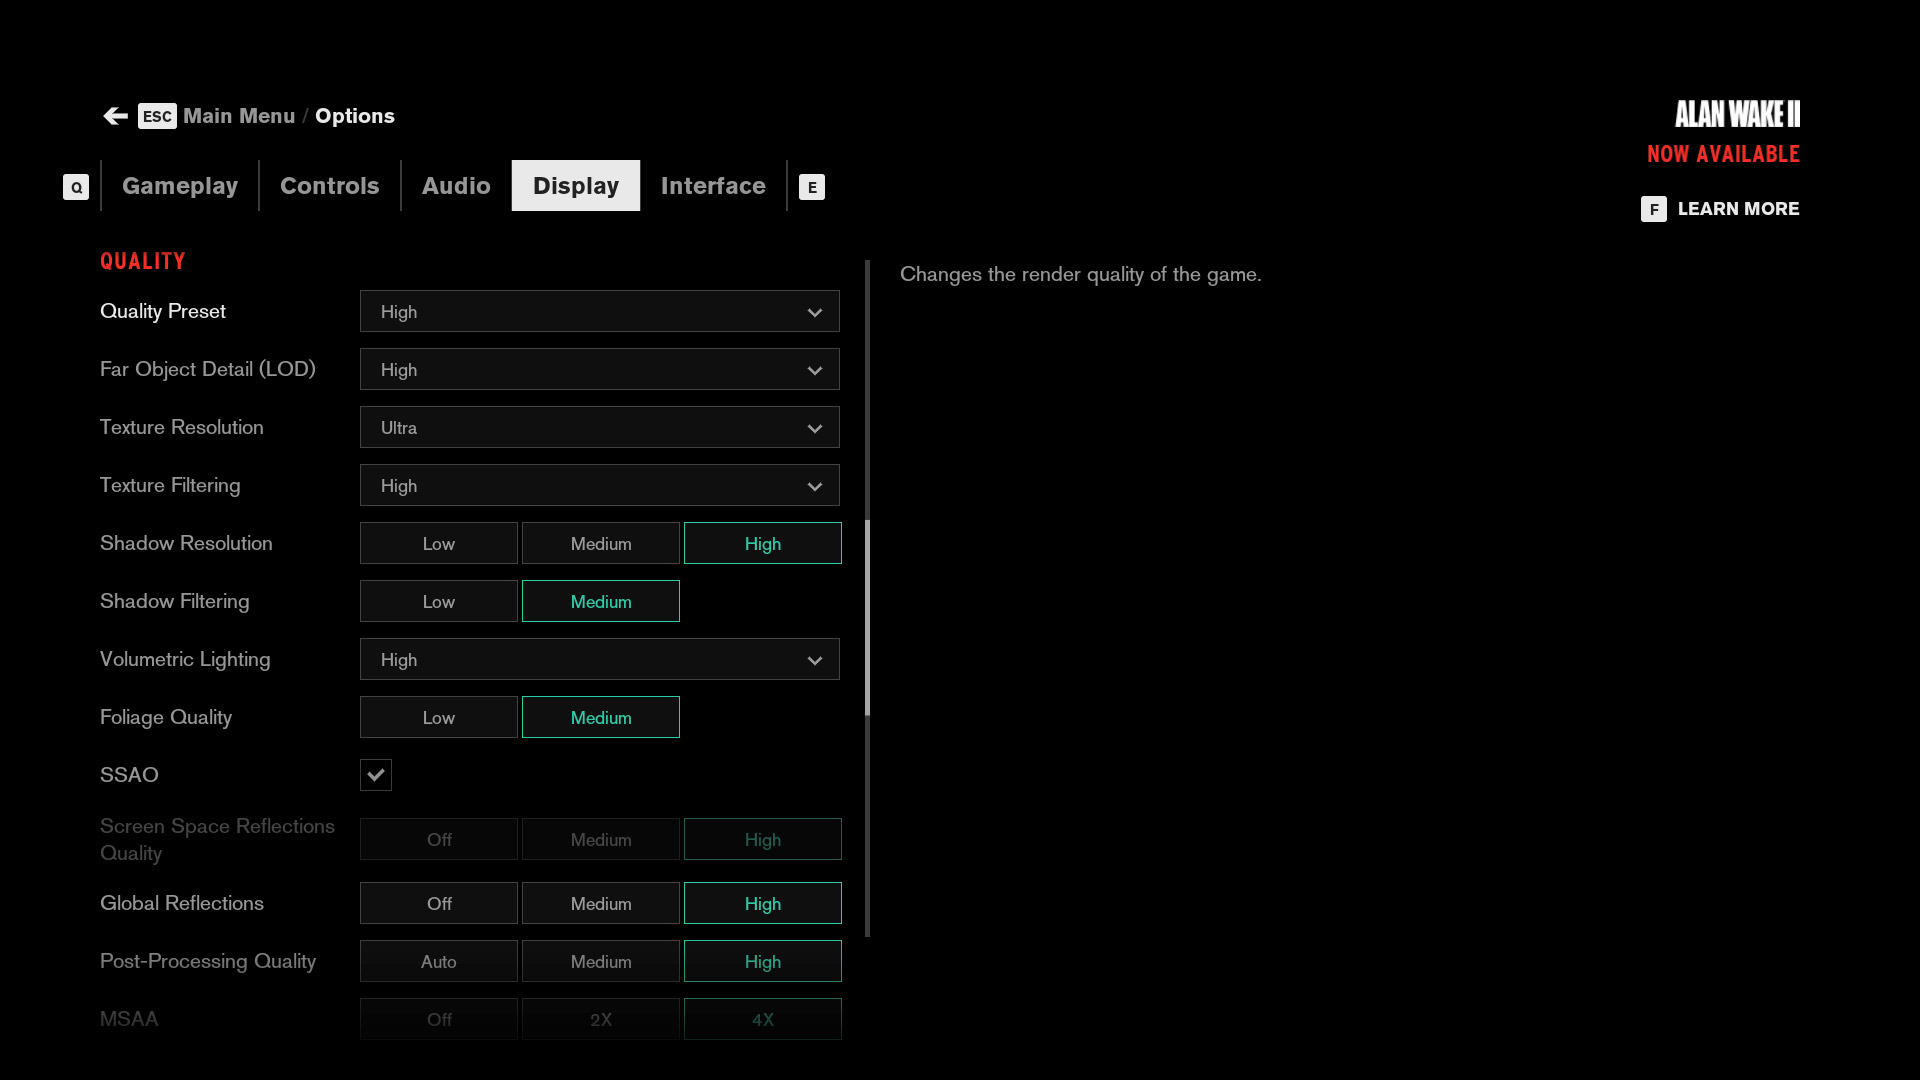Select the Volumetric Lighting label

pos(185,659)
